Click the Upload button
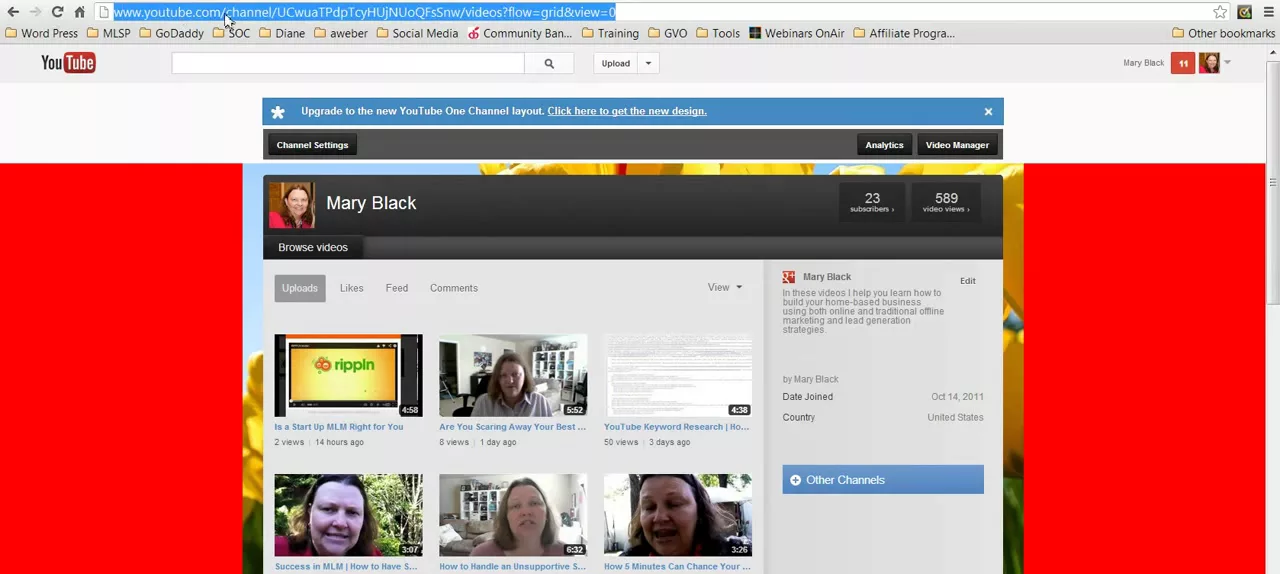Image resolution: width=1280 pixels, height=574 pixels. pos(616,63)
